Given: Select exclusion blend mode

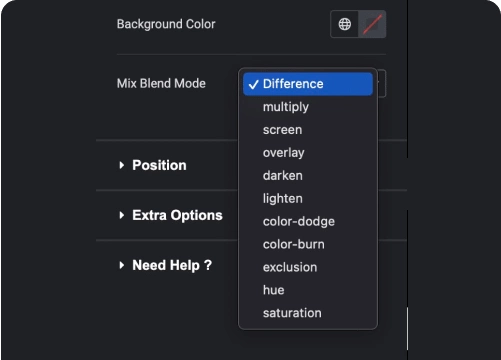Looking at the screenshot, I should 308,267.
